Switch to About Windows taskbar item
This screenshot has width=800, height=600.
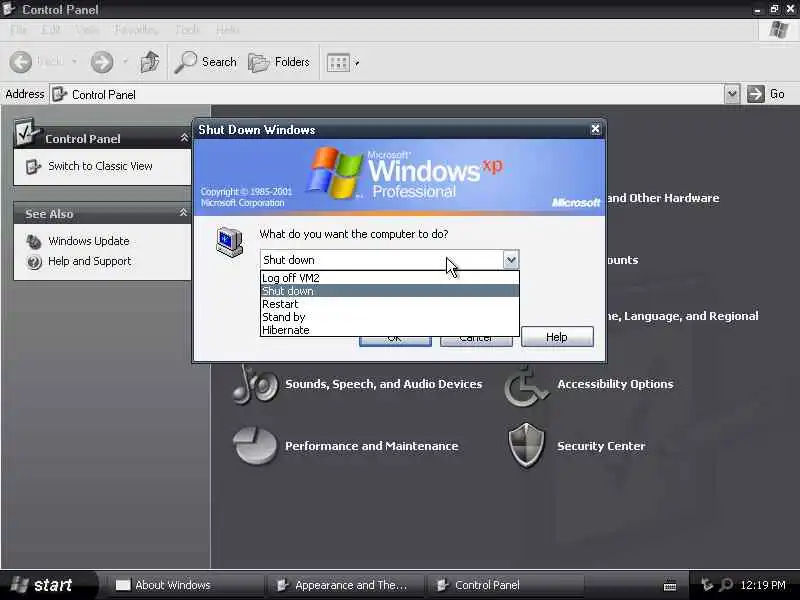coord(186,585)
